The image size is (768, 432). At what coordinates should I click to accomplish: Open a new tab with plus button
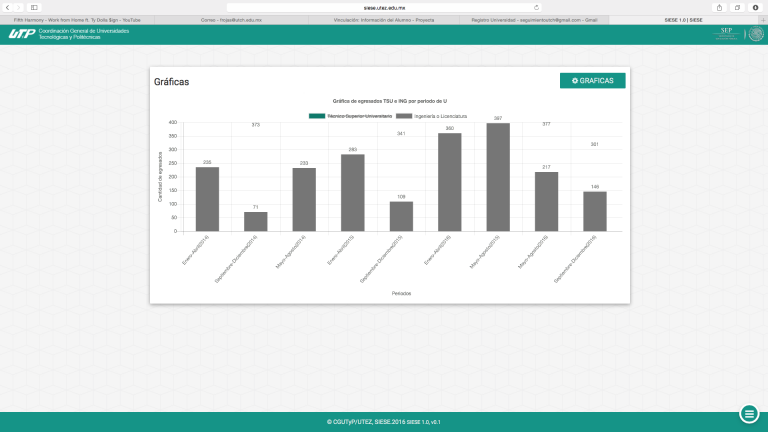(x=762, y=19)
